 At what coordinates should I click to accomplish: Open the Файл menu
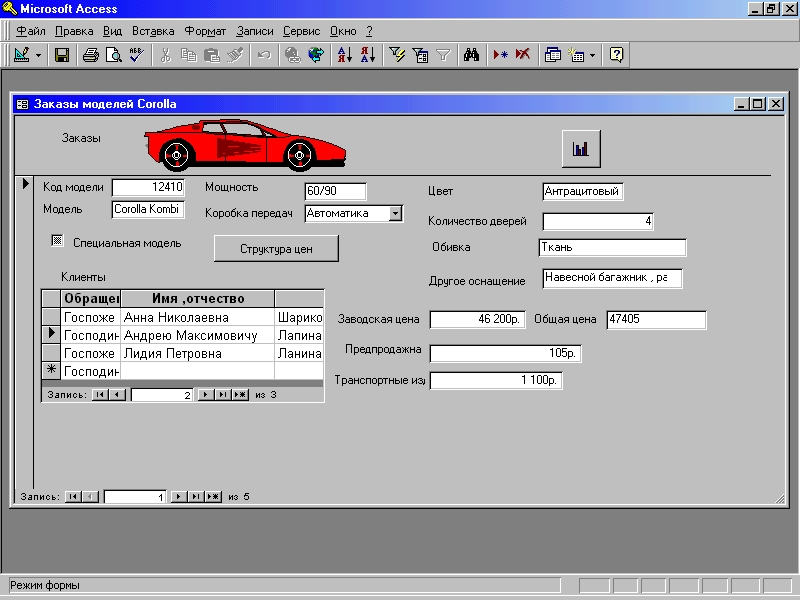[31, 31]
